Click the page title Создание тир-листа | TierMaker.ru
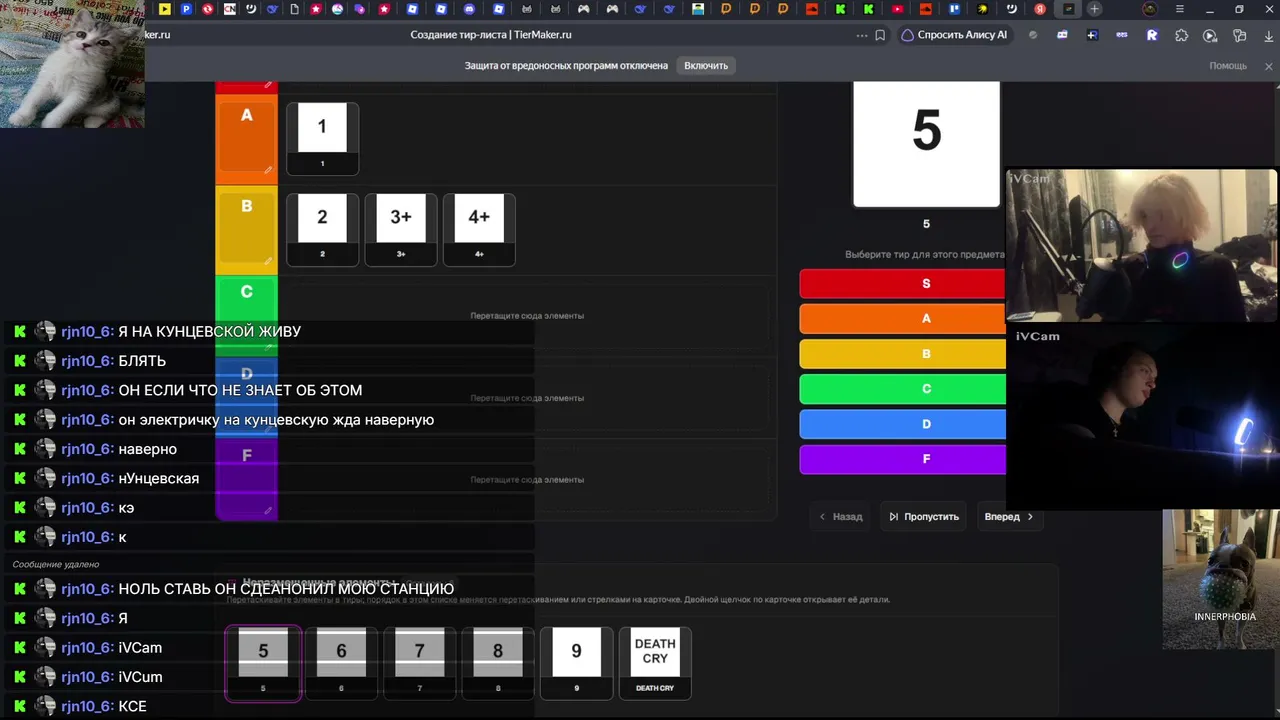 [491, 35]
